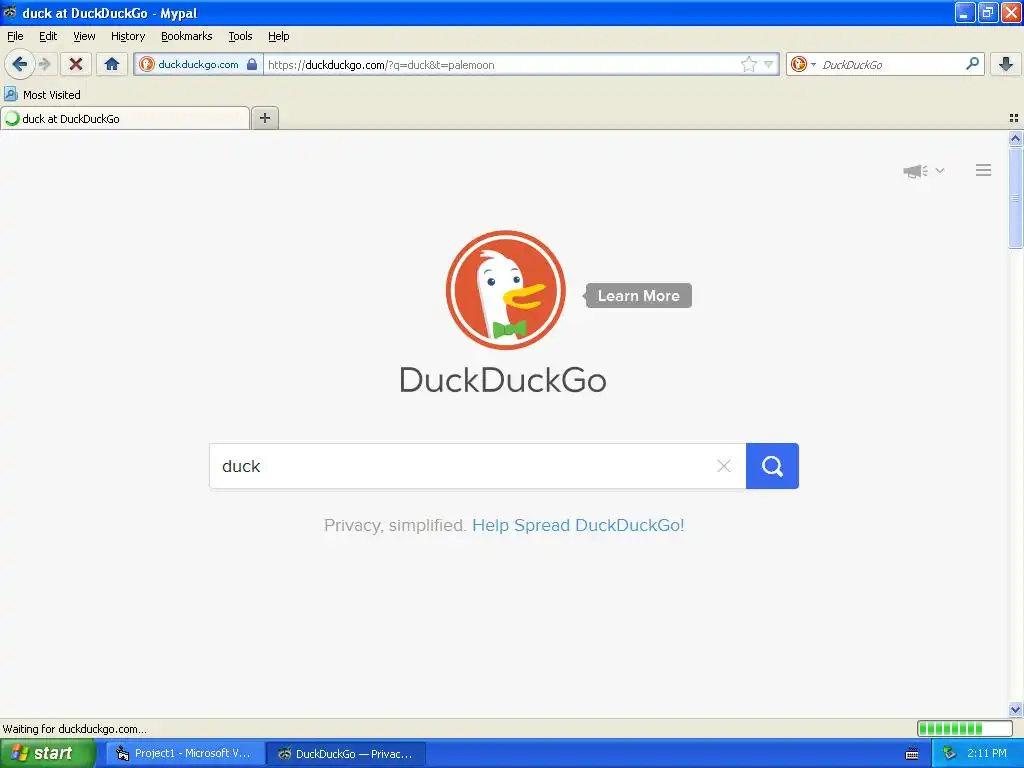Click the megaphone icon on the page
The width and height of the screenshot is (1024, 768).
pos(916,171)
